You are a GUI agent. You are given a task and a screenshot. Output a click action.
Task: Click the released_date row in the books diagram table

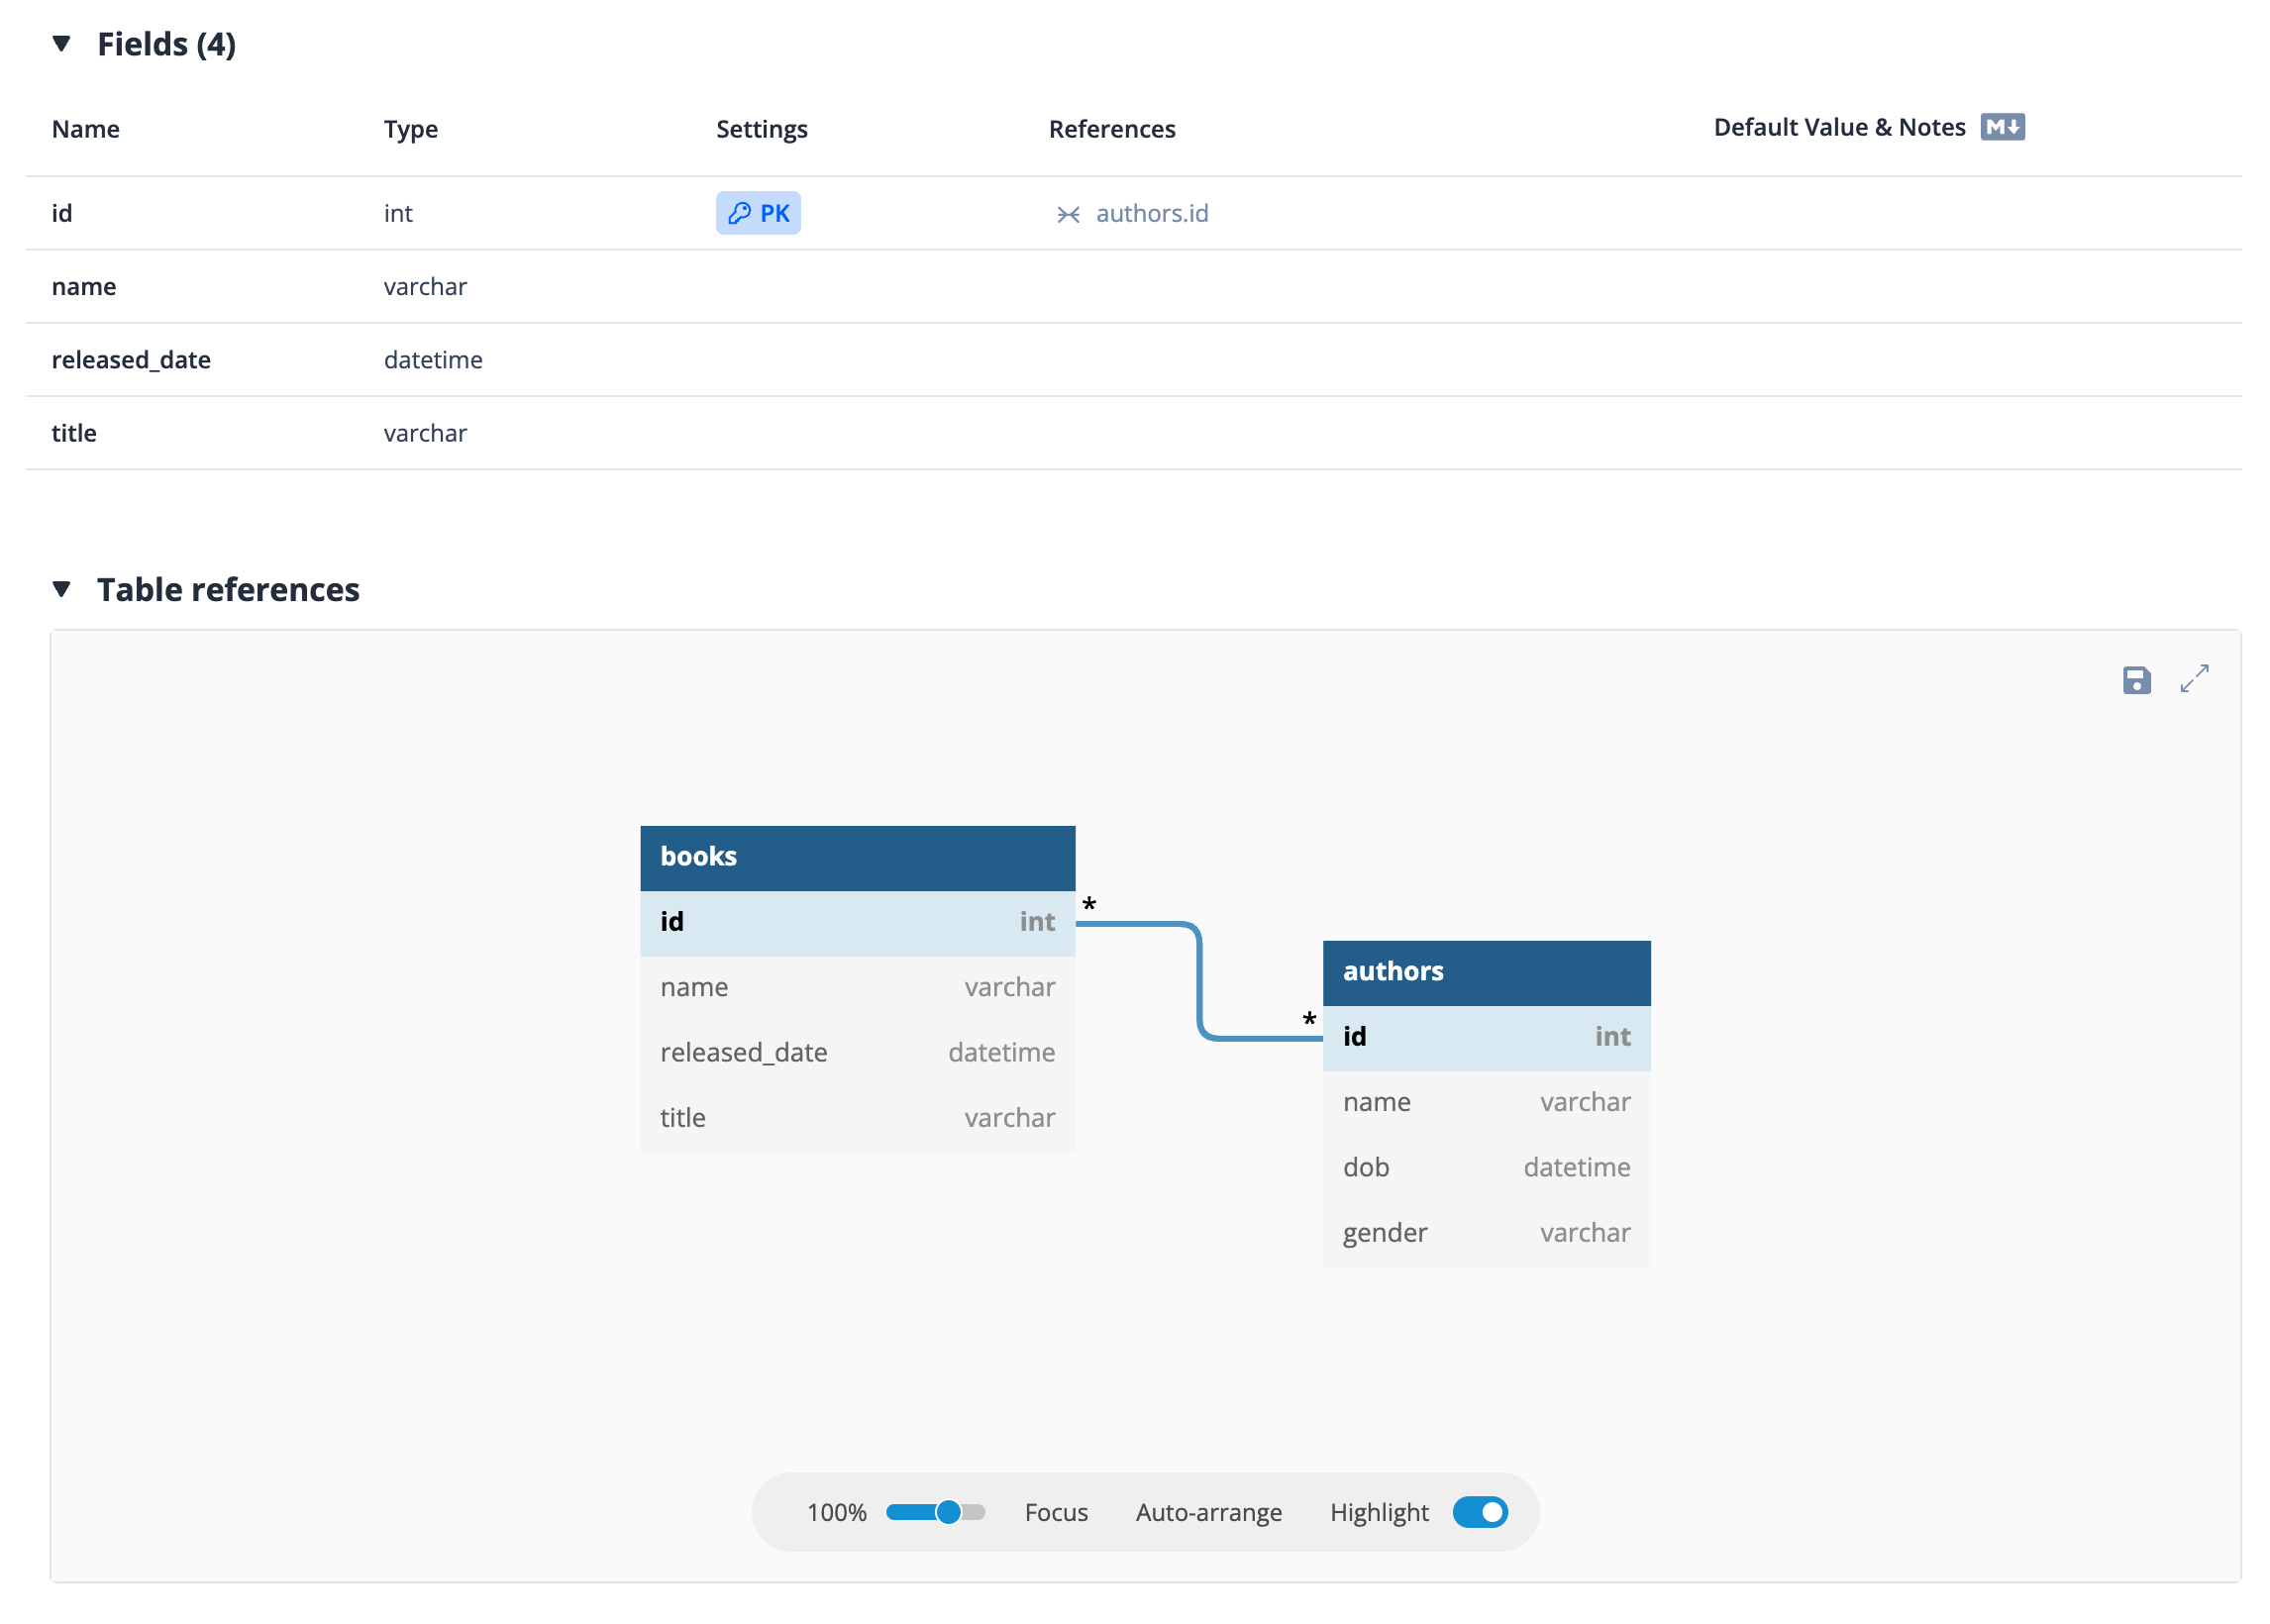pyautogui.click(x=858, y=1052)
